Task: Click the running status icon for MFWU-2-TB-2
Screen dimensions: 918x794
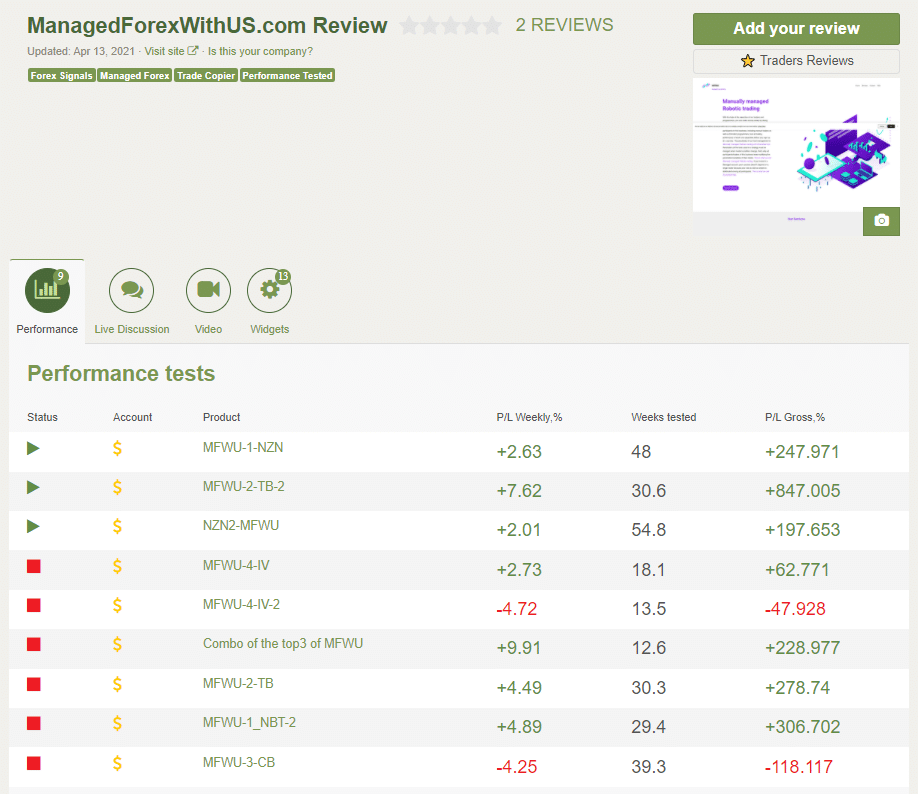Action: 33,487
